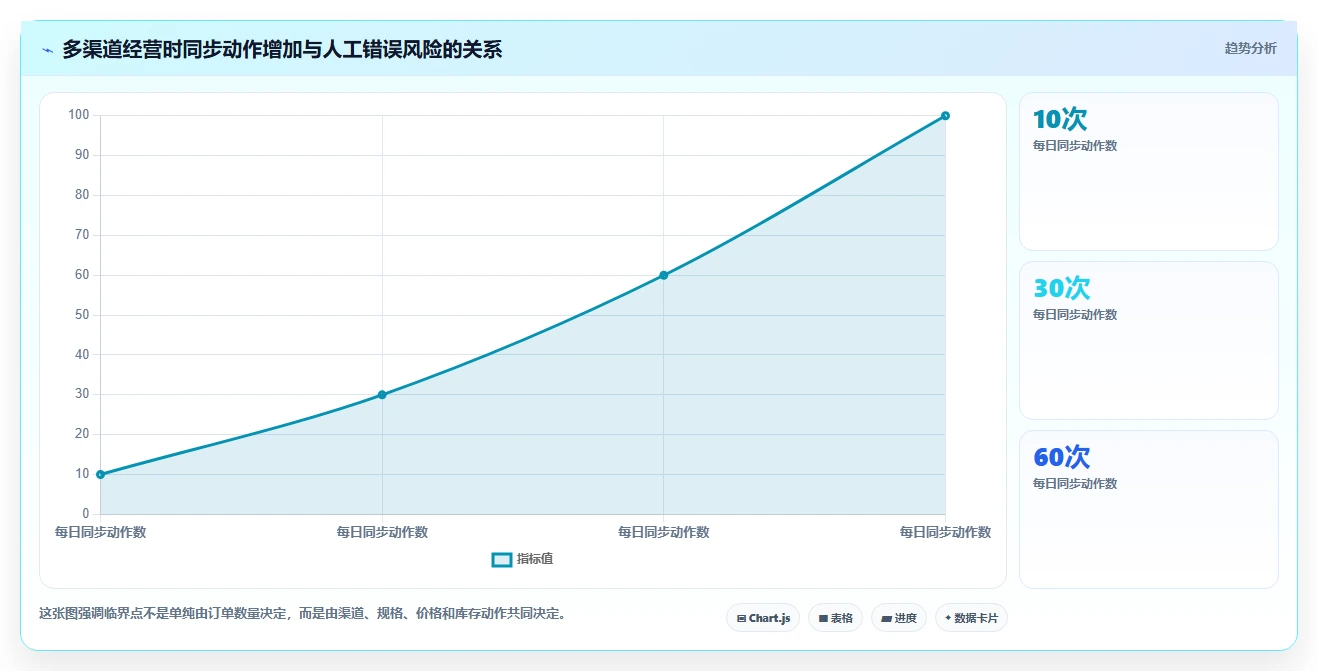Click the data point at value 100
This screenshot has width=1318, height=671.
(945, 116)
